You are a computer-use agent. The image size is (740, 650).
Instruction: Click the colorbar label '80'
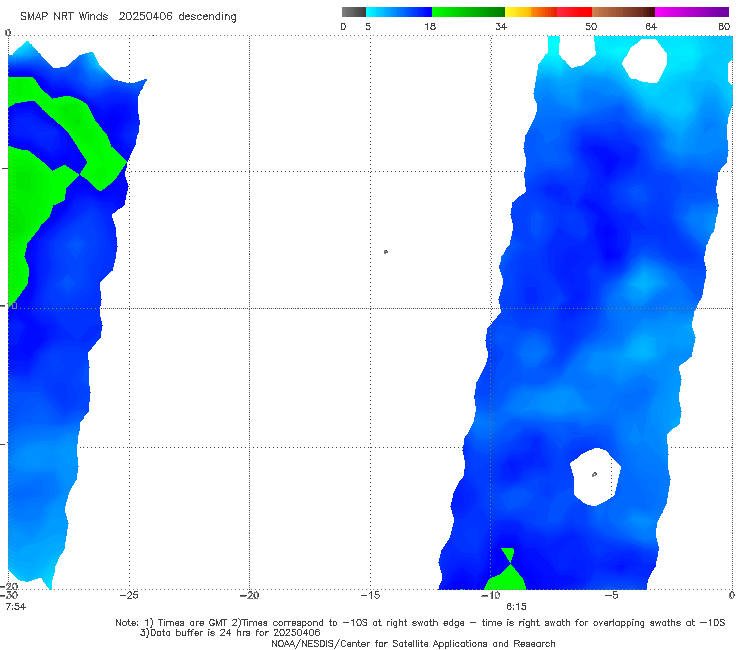[x=724, y=26]
